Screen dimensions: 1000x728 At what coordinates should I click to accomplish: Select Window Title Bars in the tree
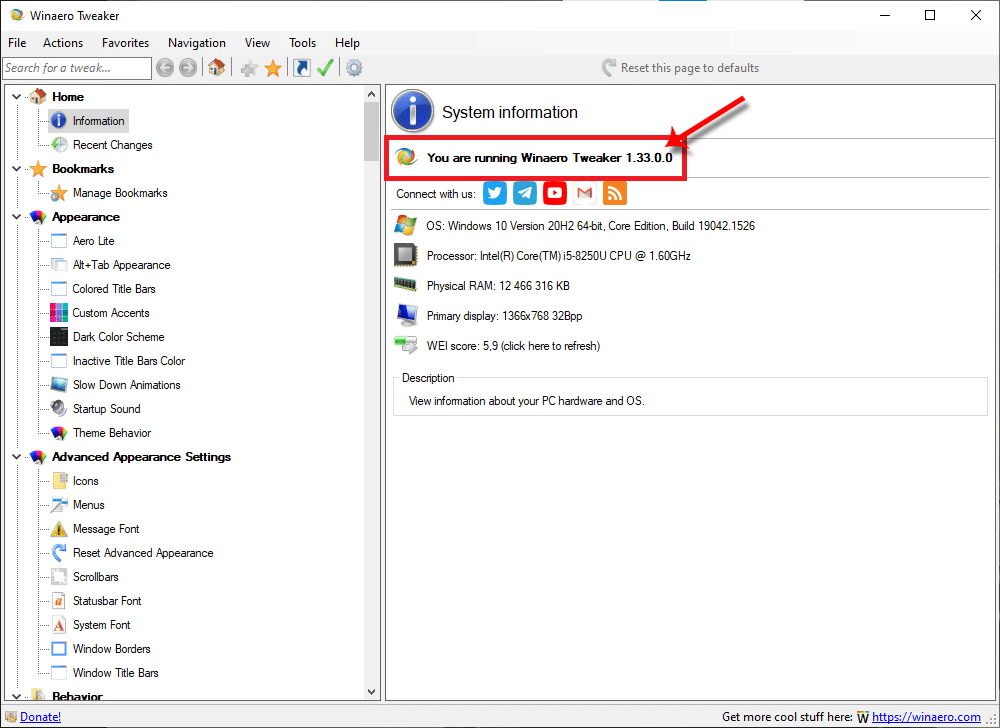pos(115,673)
